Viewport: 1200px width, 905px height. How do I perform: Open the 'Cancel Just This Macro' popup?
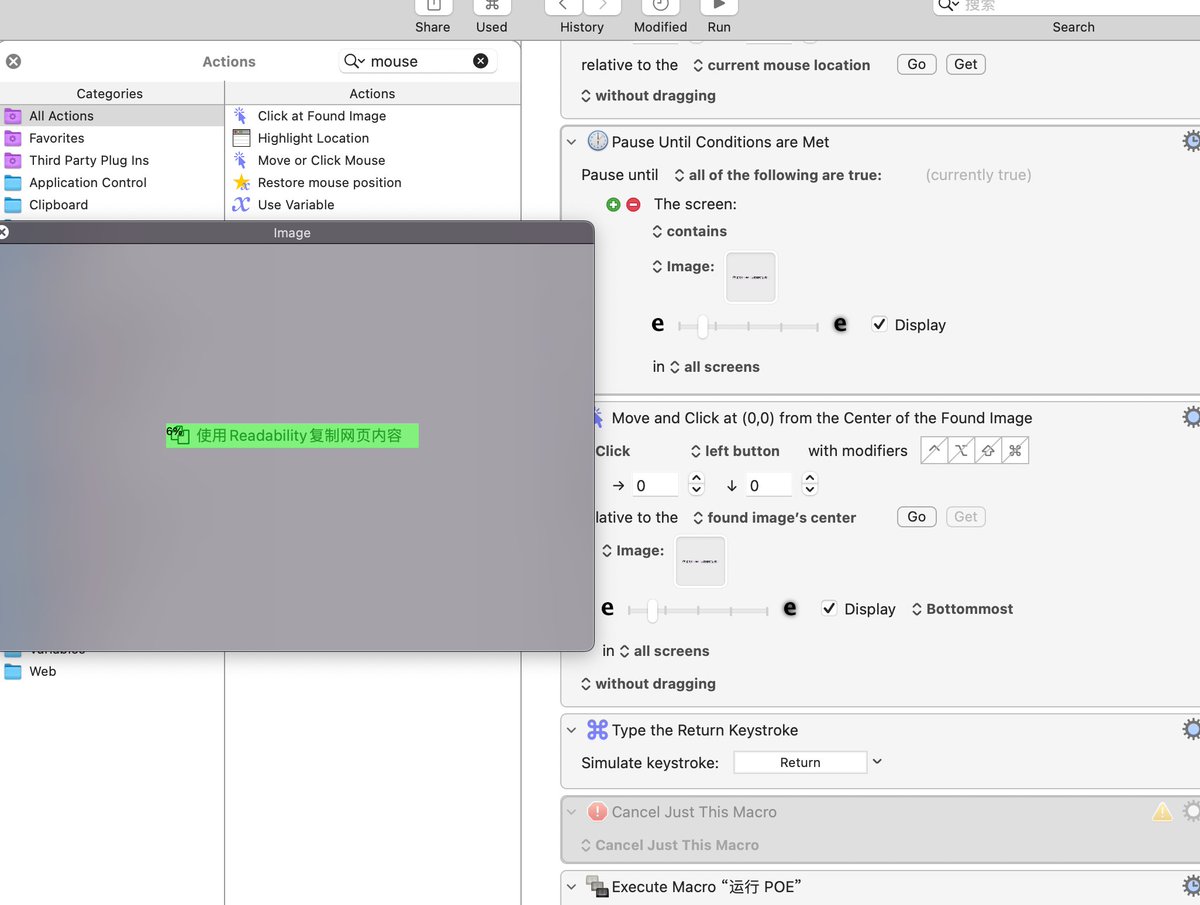coord(670,845)
